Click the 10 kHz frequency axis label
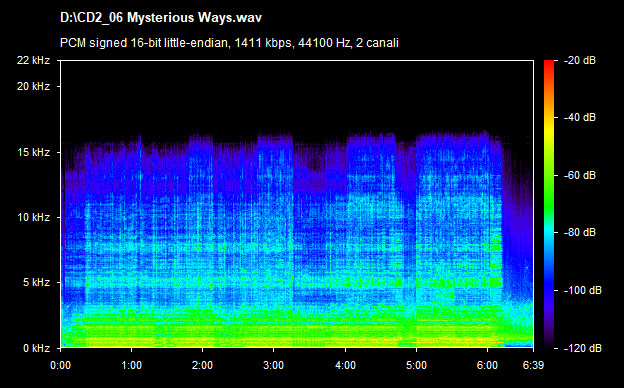 pos(33,217)
